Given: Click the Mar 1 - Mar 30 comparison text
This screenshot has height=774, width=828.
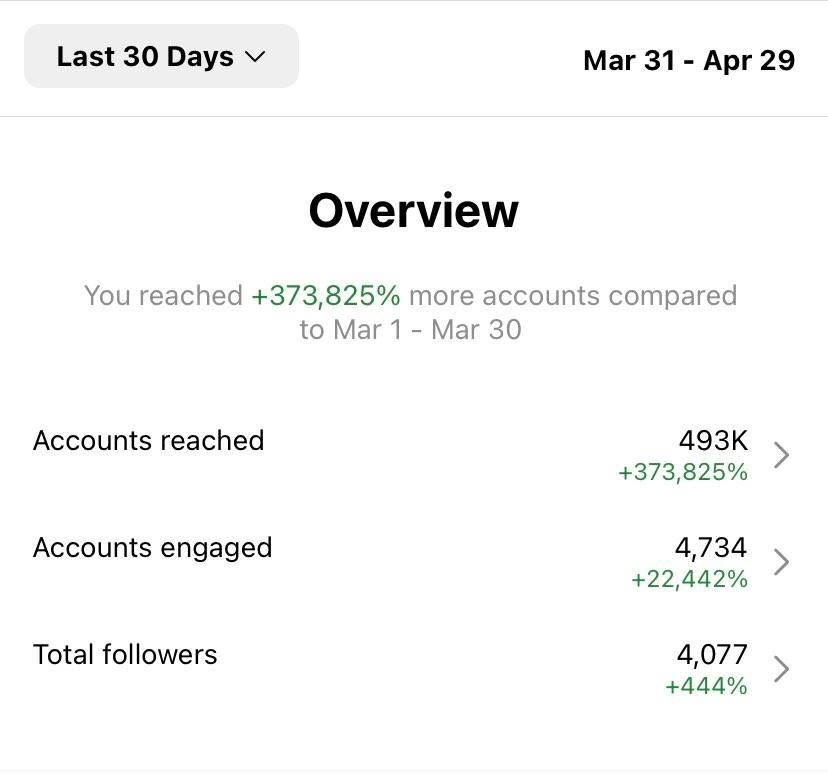Looking at the screenshot, I should [x=426, y=330].
